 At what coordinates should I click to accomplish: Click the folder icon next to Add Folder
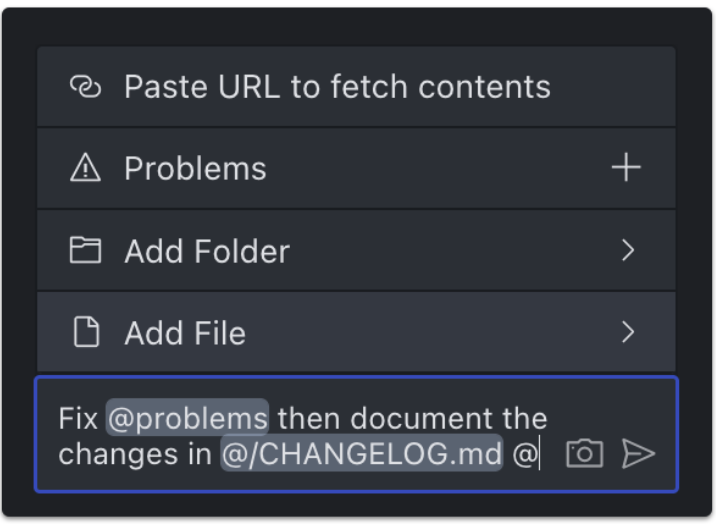pos(86,250)
